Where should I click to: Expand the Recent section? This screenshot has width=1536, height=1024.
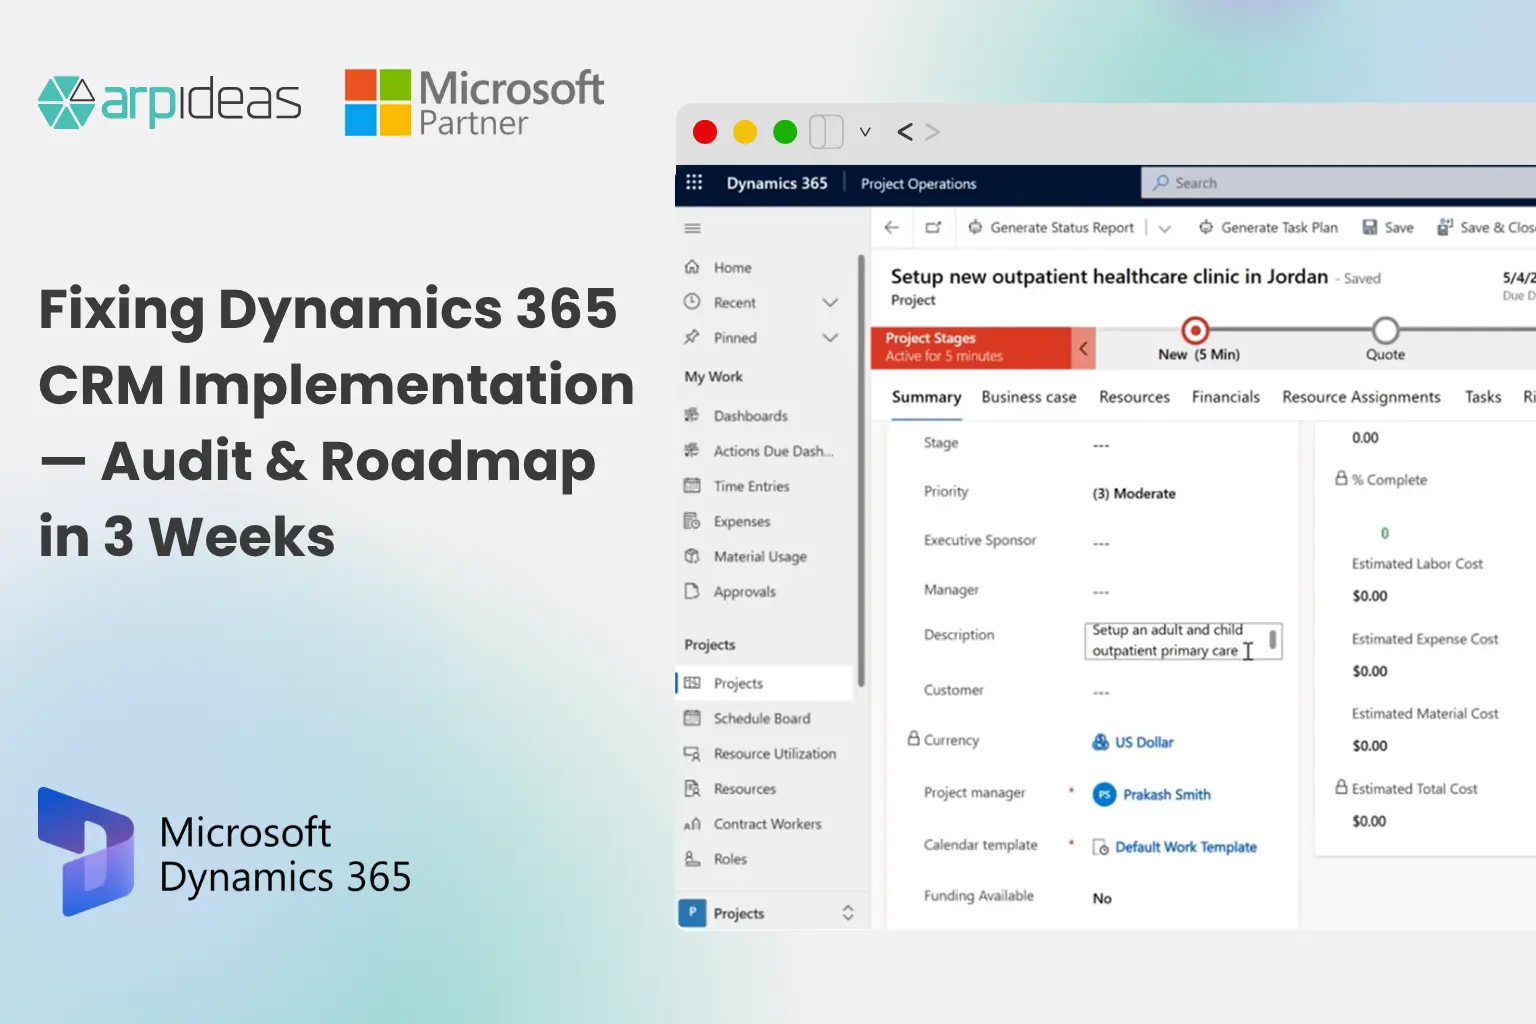(830, 302)
